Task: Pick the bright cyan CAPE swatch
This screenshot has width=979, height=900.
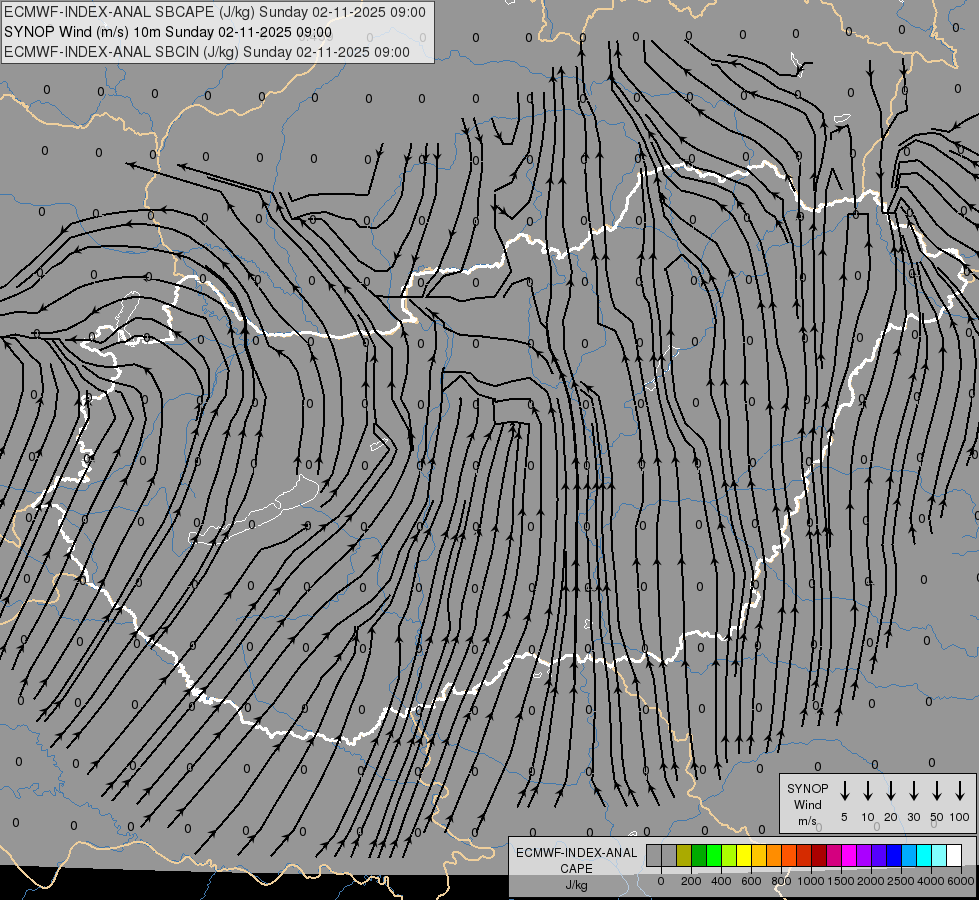Action: (924, 856)
